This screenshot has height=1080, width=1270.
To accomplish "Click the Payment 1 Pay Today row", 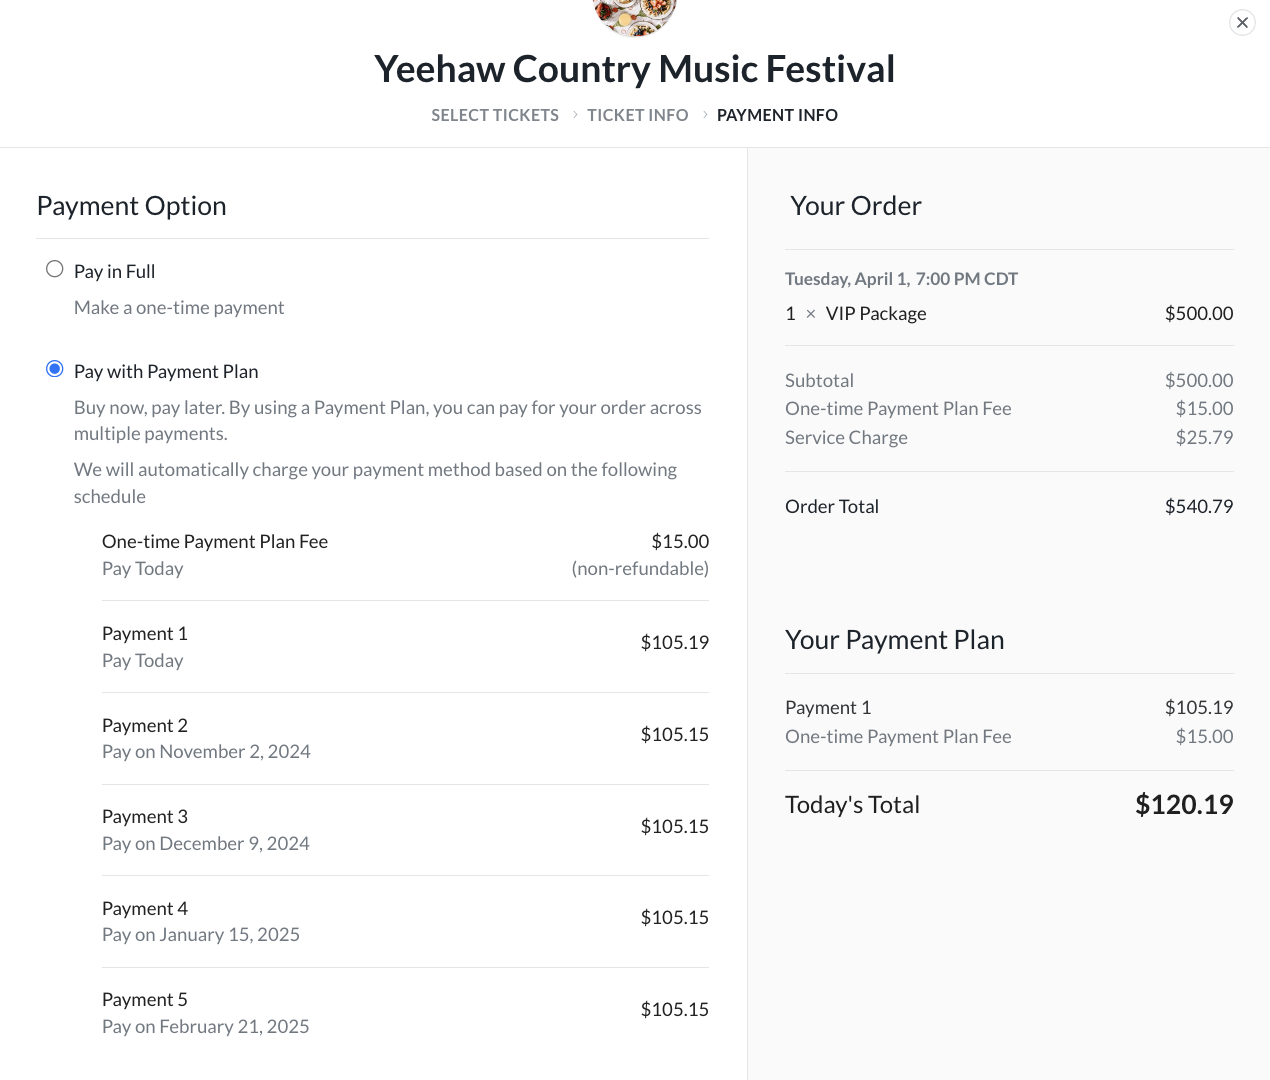I will pos(405,646).
